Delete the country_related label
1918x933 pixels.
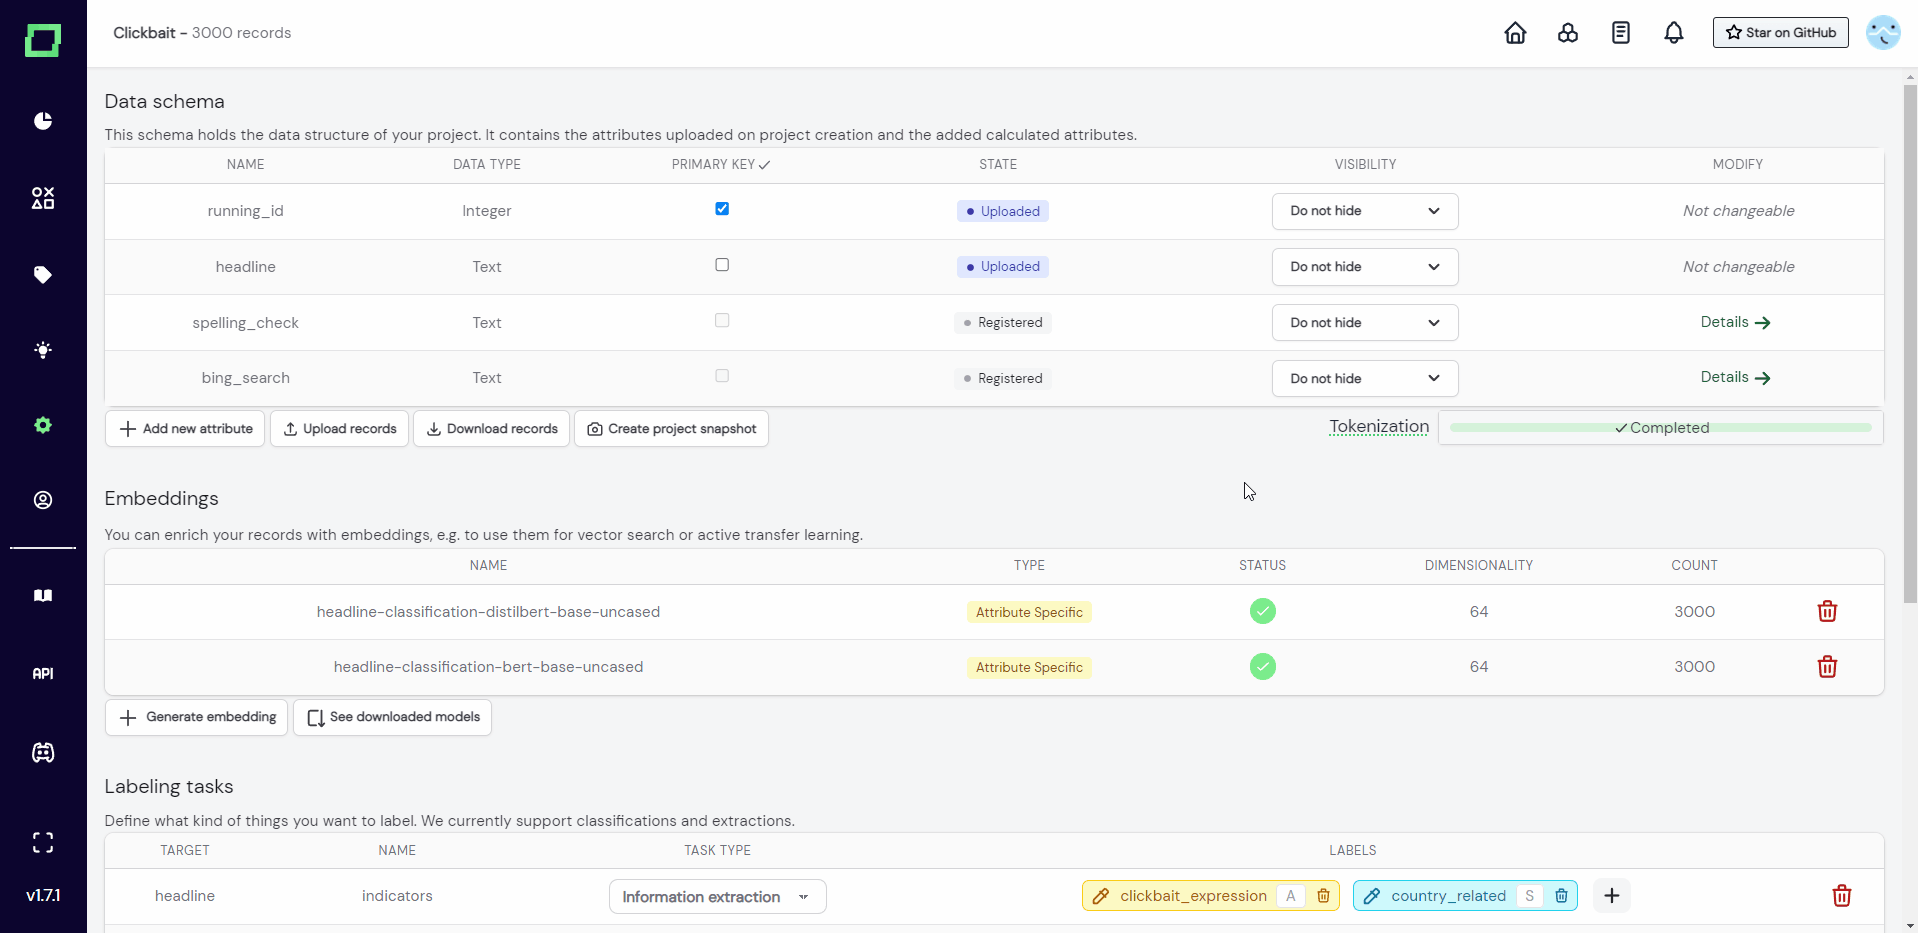click(1561, 896)
